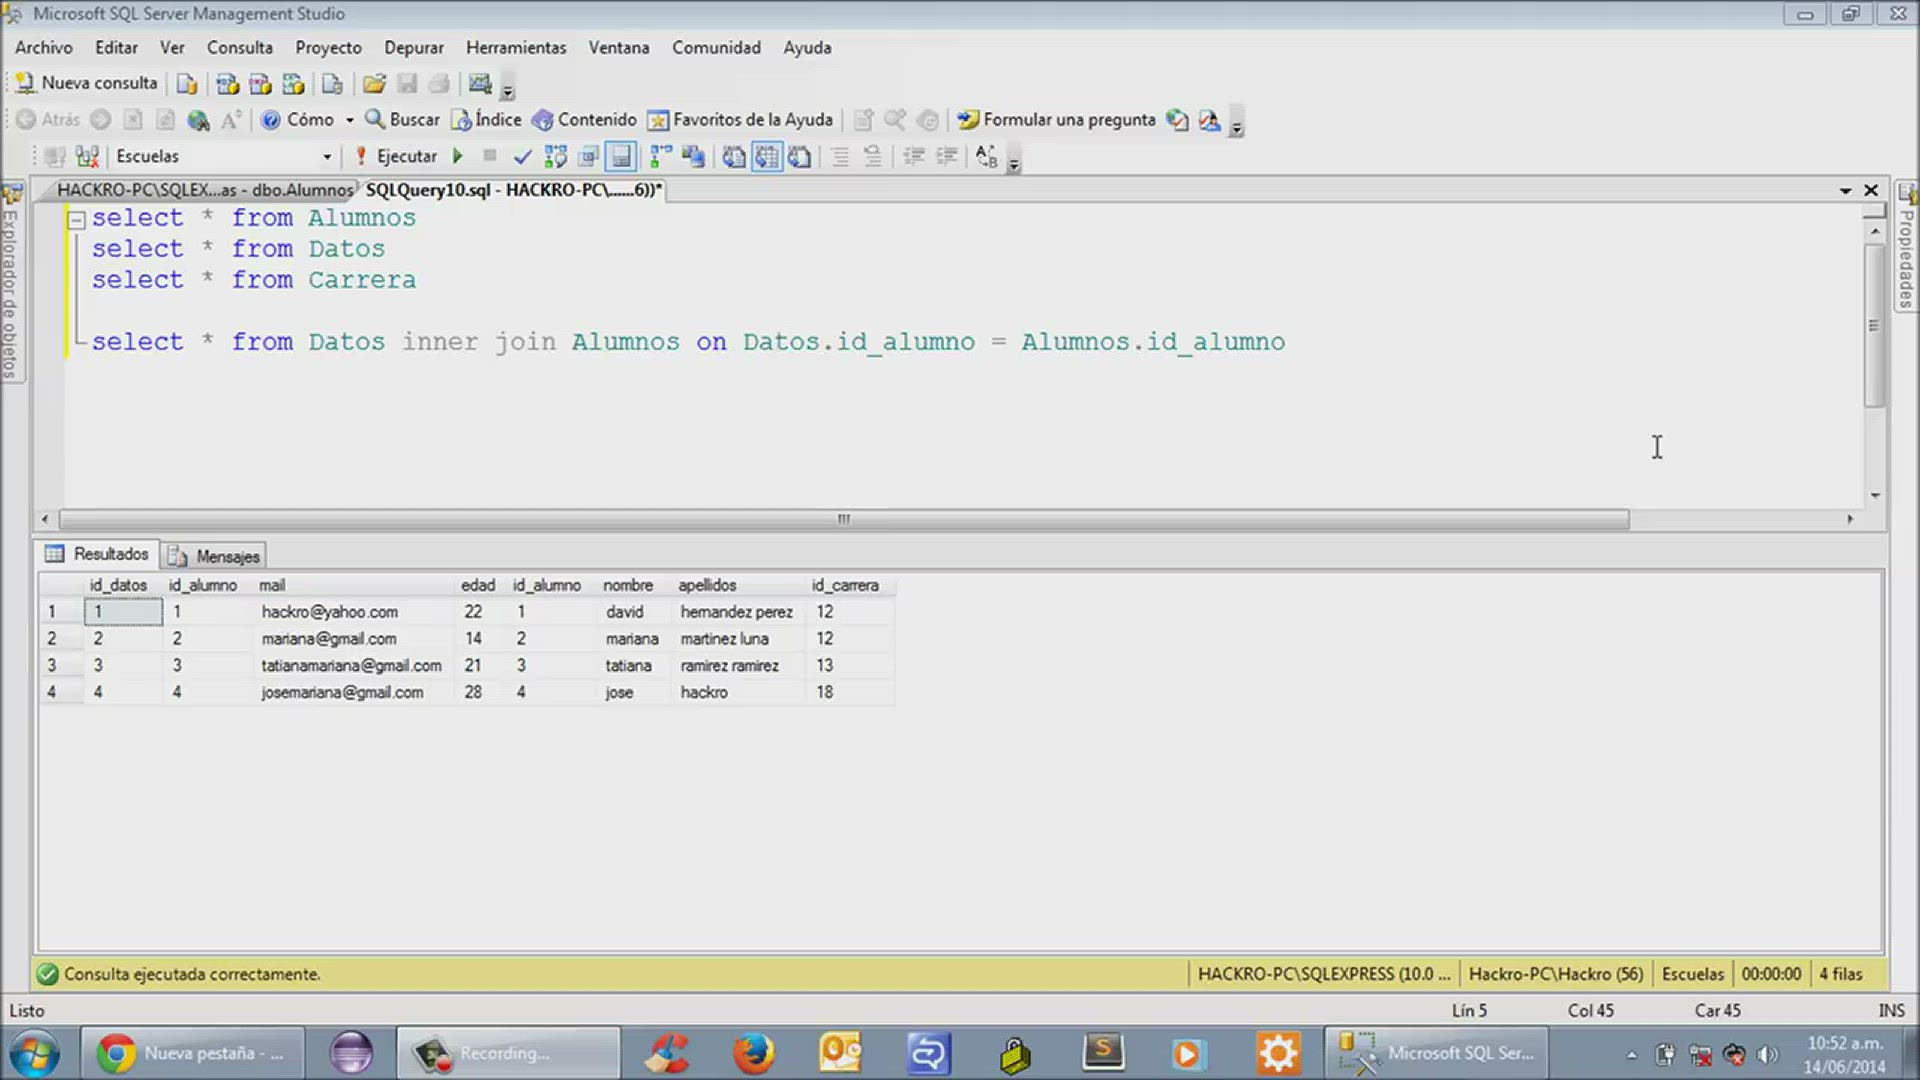Click the green debug play icon
Screen dimensions: 1920x1080
tap(458, 156)
